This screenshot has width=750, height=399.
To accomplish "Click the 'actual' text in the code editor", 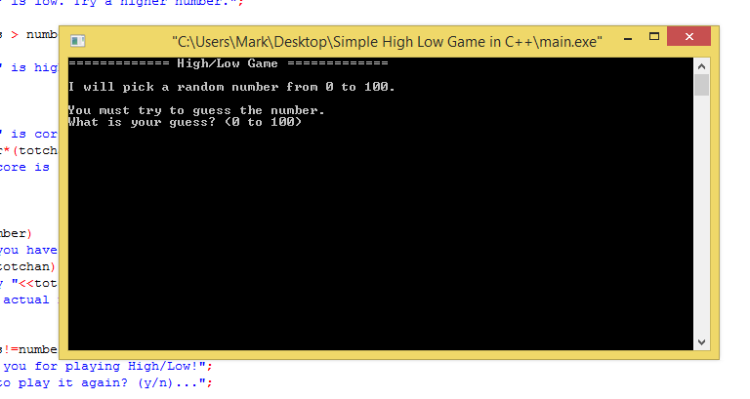I will [x=26, y=300].
